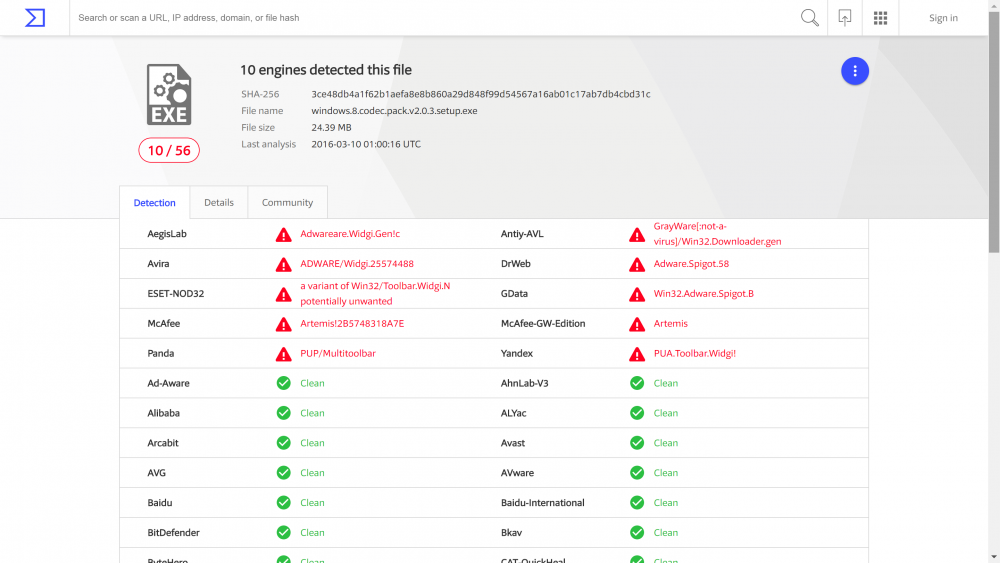Click the magnifying glass search icon
Viewport: 1000px width, 563px height.
[809, 18]
